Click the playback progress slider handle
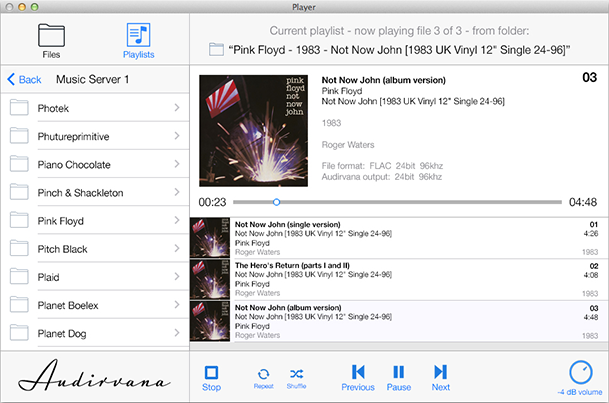609x403 pixels. click(276, 202)
